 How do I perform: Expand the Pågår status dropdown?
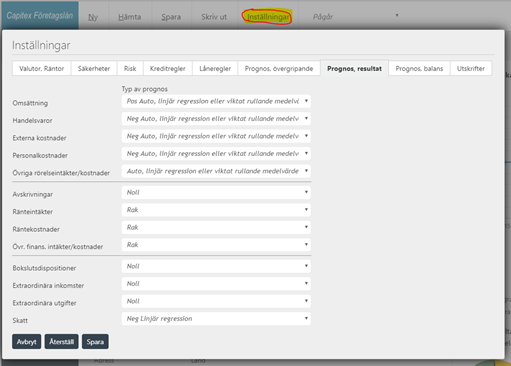355,16
